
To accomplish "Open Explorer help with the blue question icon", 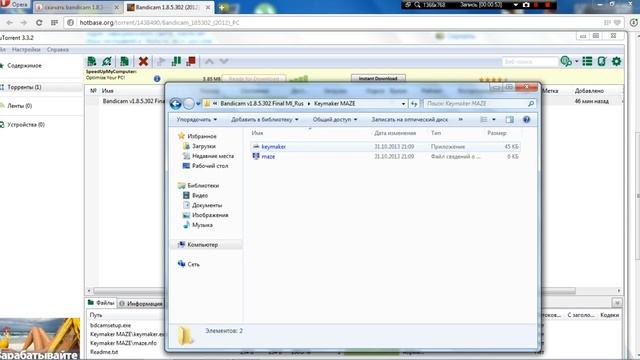I will tap(527, 120).
